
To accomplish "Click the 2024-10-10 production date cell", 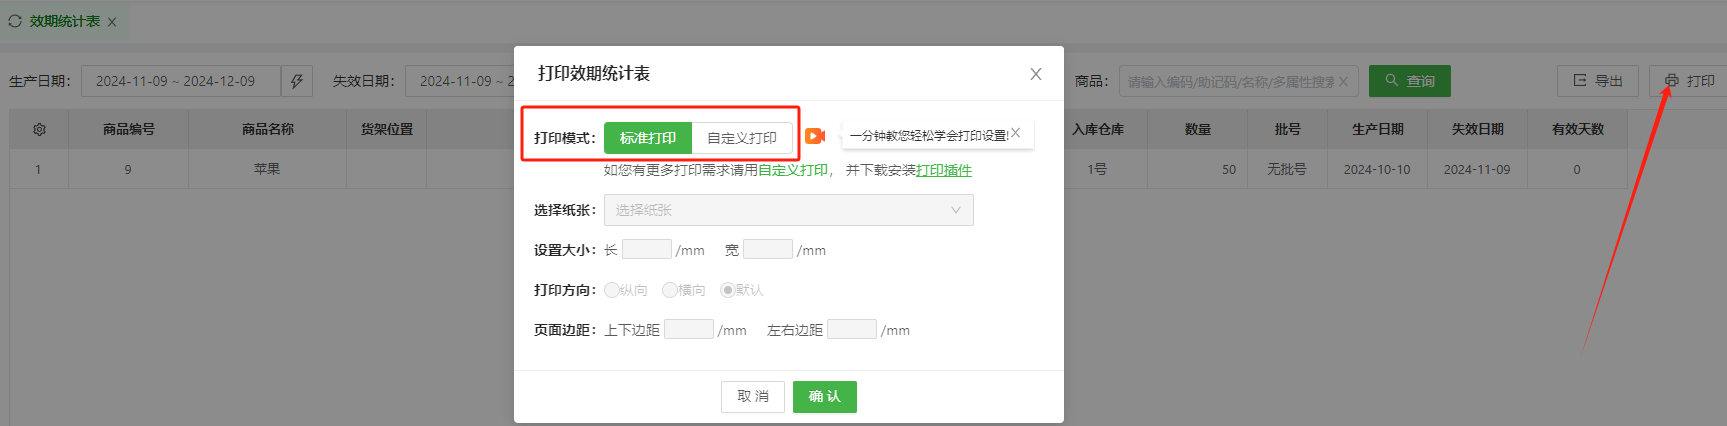I will pos(1377,169).
